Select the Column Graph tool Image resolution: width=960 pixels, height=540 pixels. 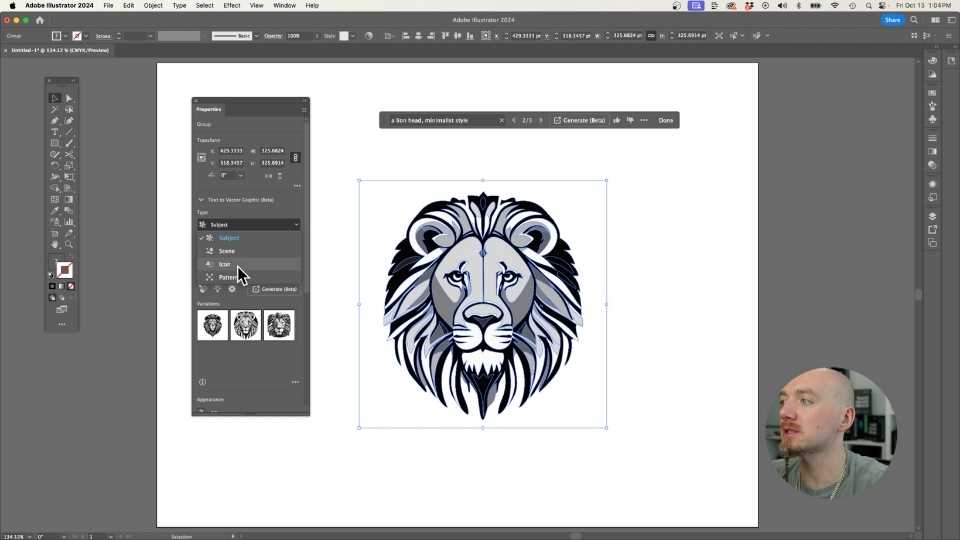69,222
